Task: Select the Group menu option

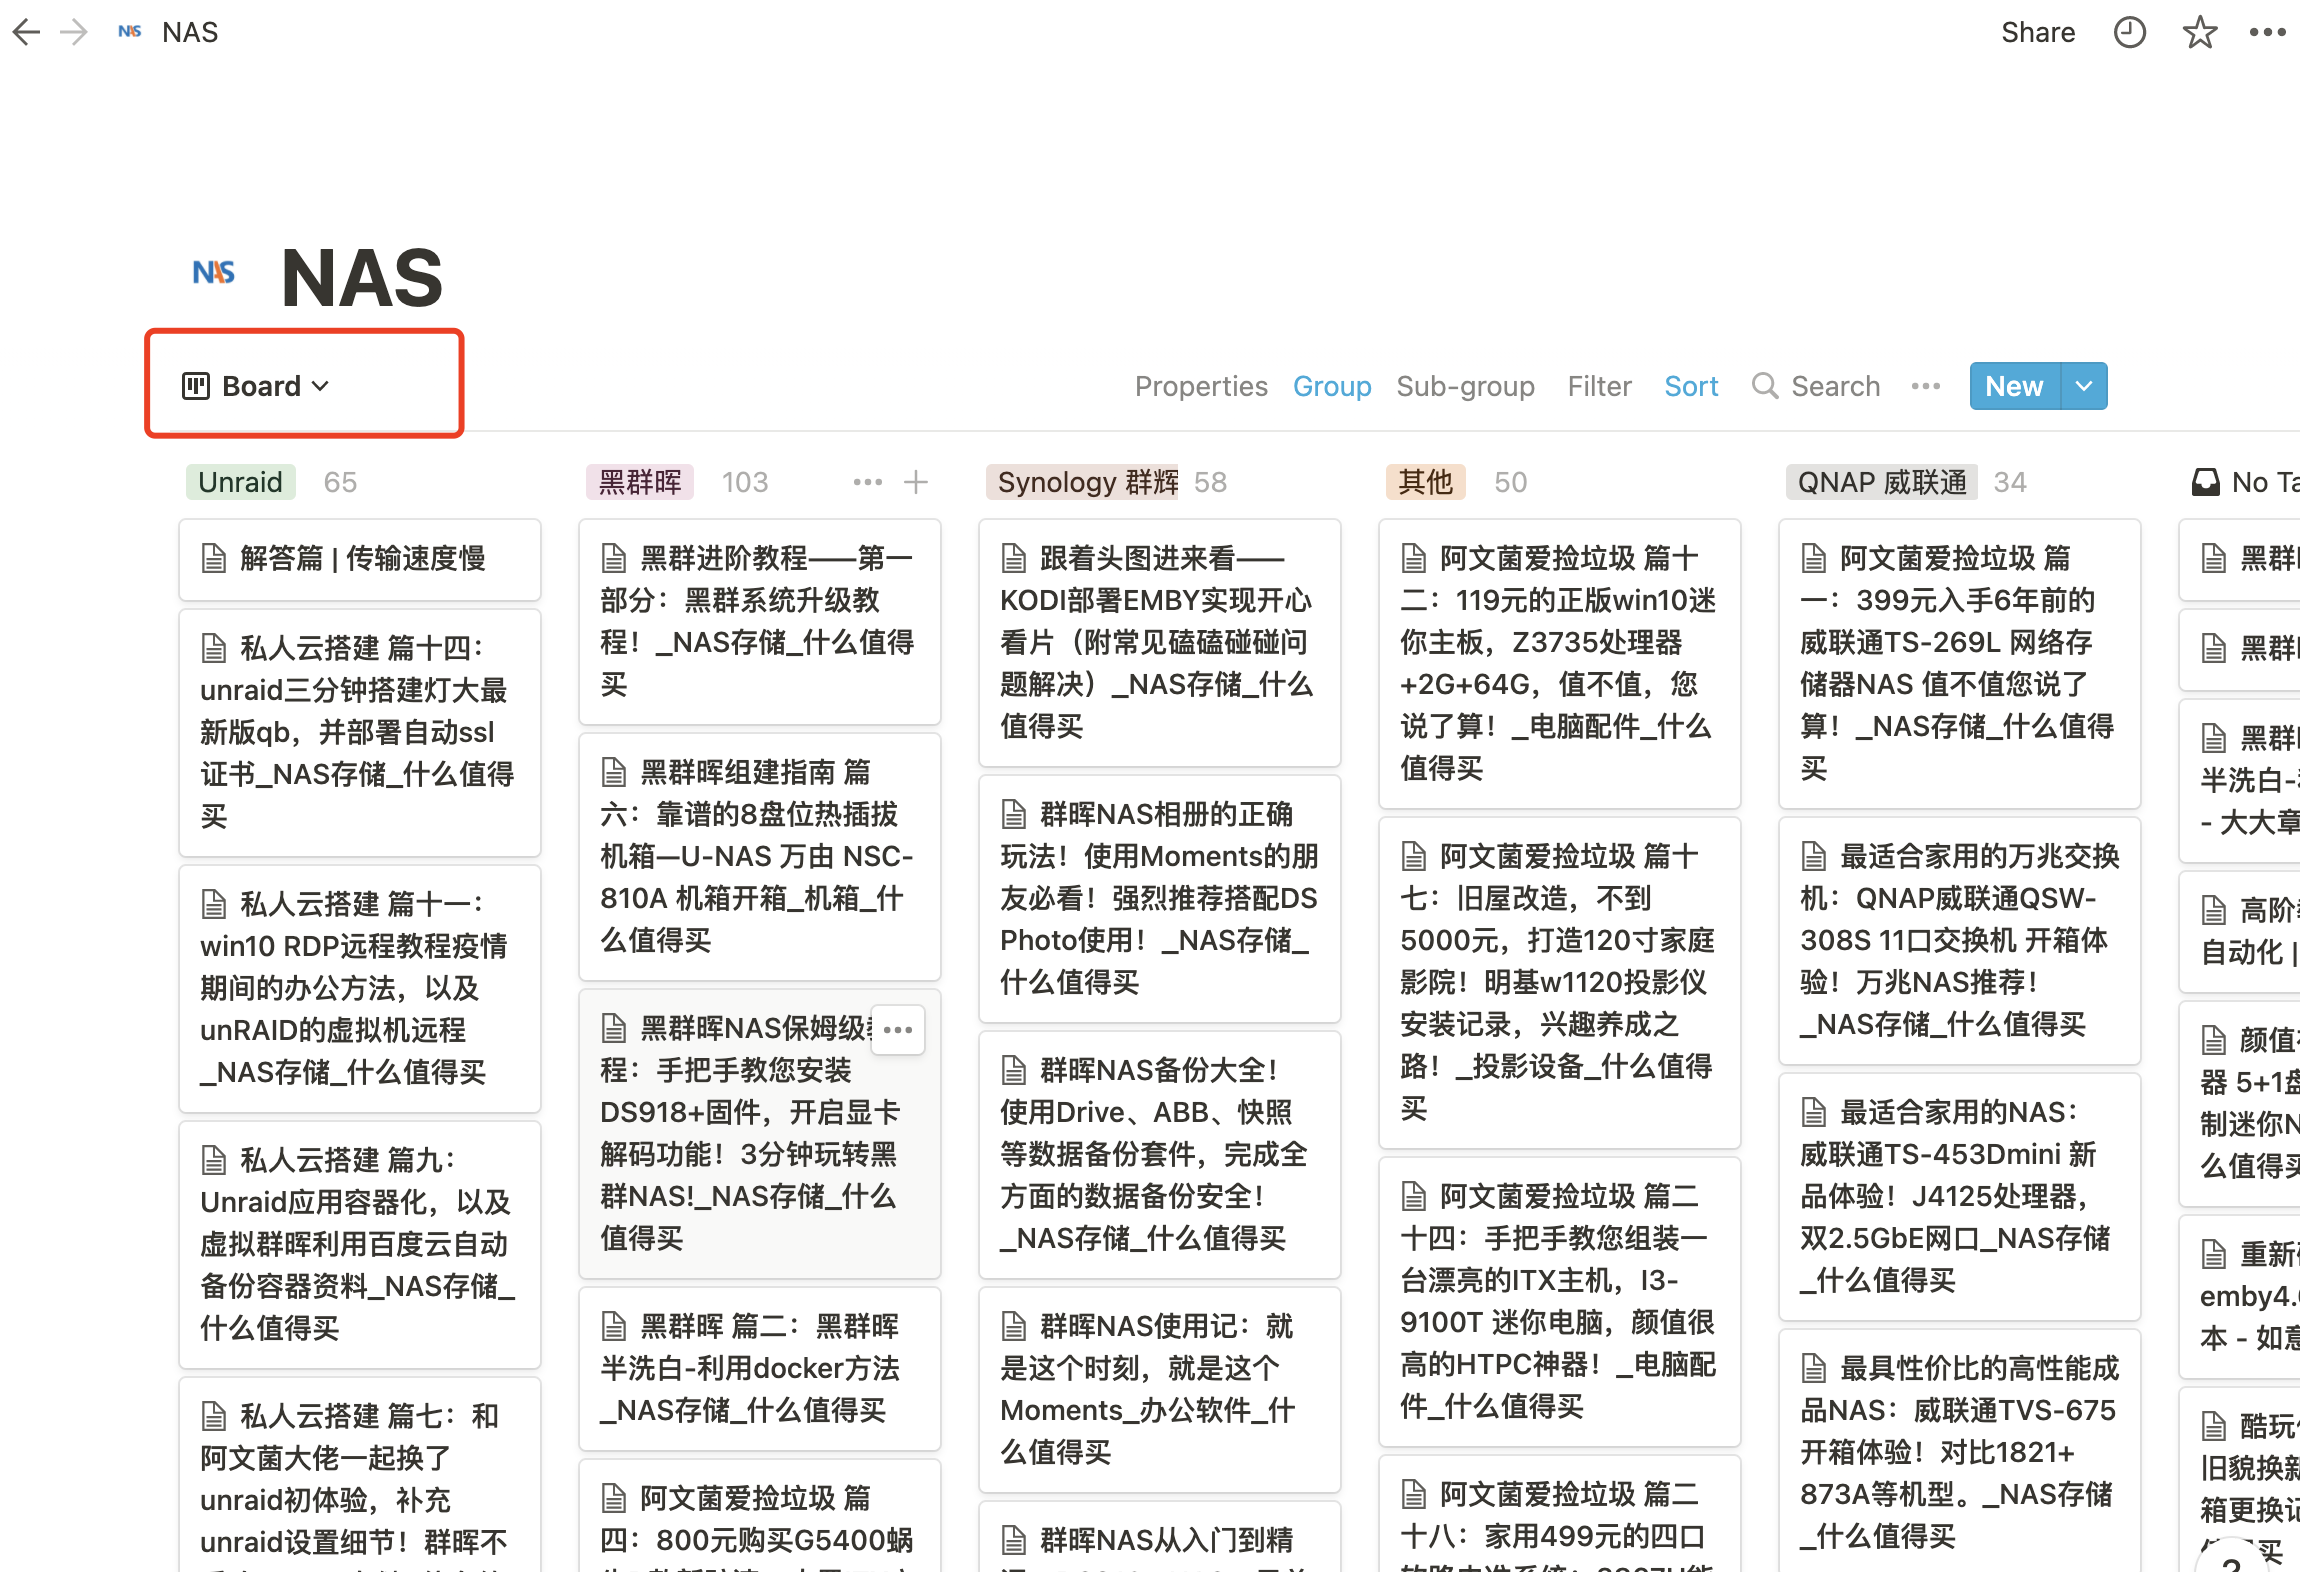Action: click(1332, 386)
